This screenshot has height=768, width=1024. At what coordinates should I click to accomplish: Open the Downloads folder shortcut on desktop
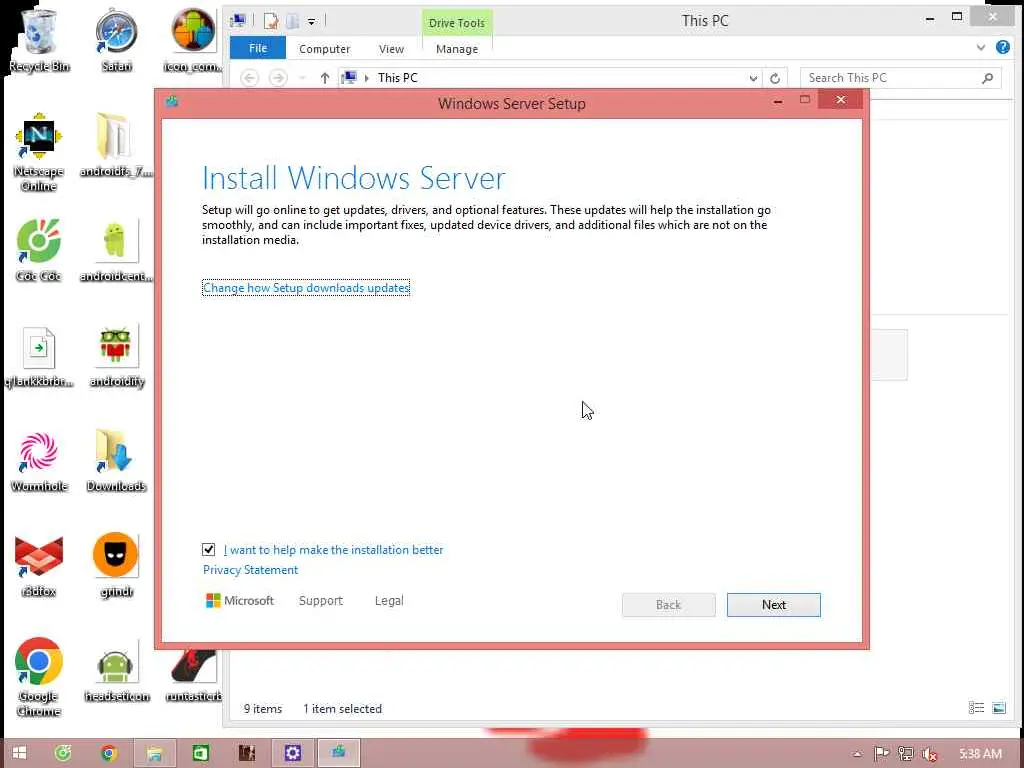(116, 461)
